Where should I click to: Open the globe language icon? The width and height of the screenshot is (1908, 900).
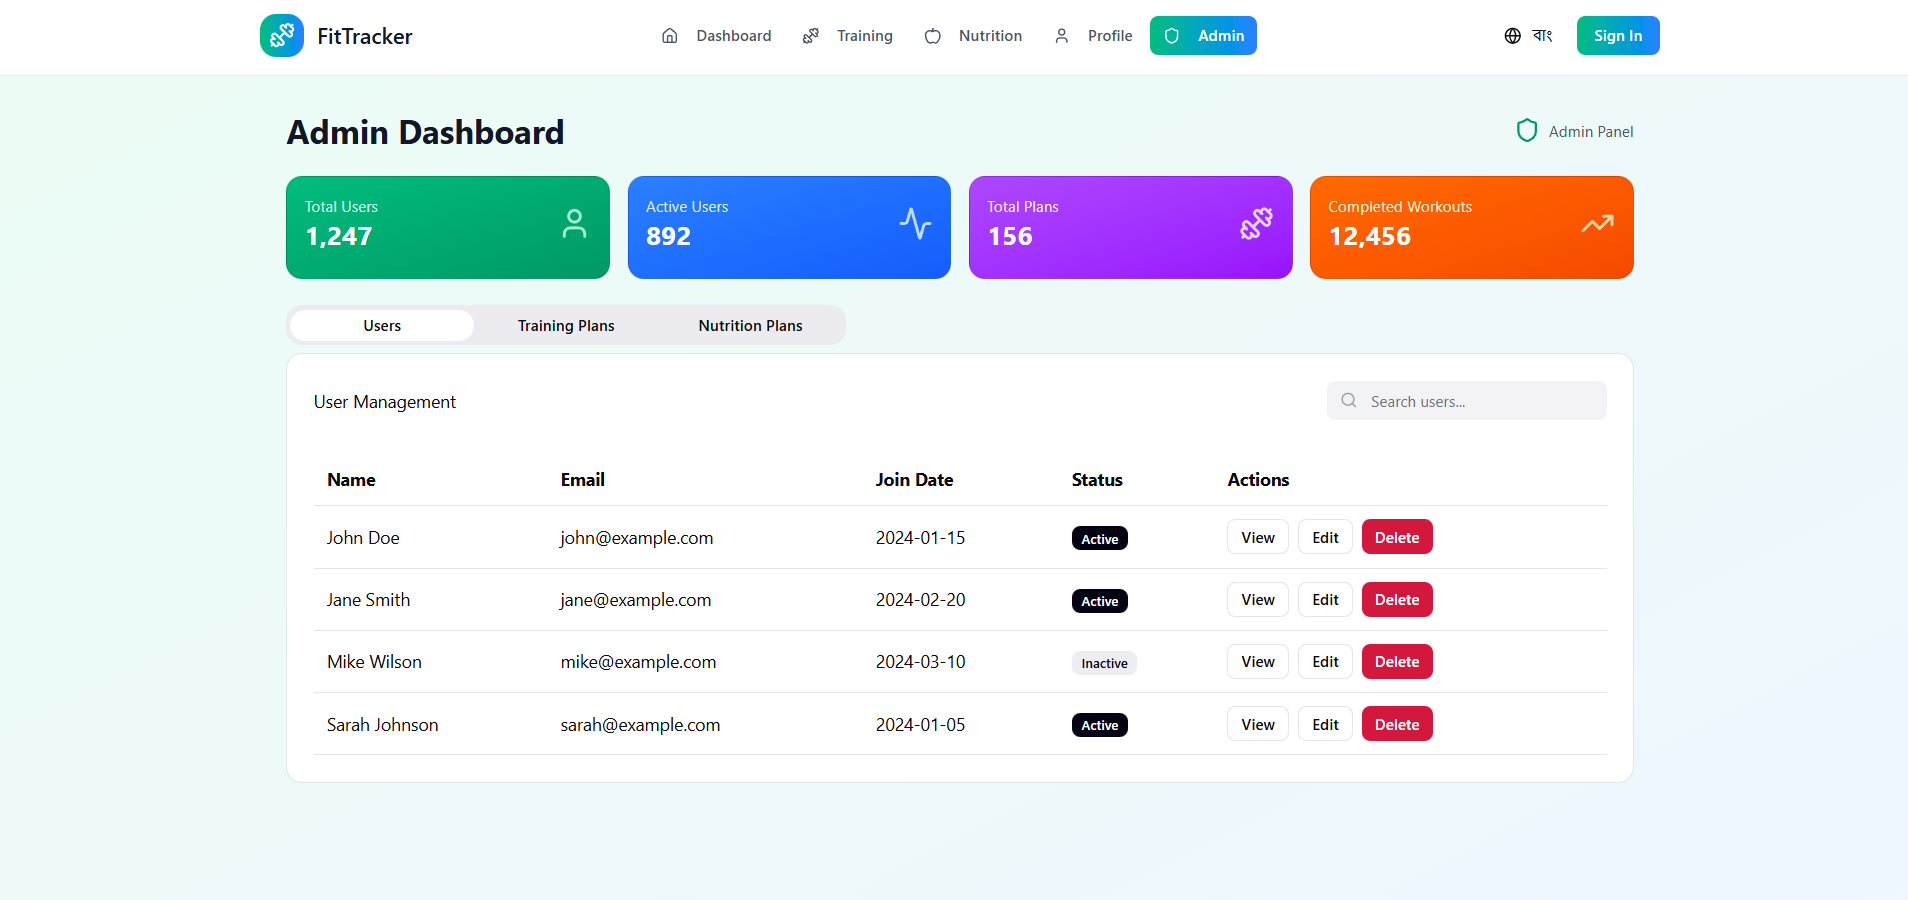1511,35
